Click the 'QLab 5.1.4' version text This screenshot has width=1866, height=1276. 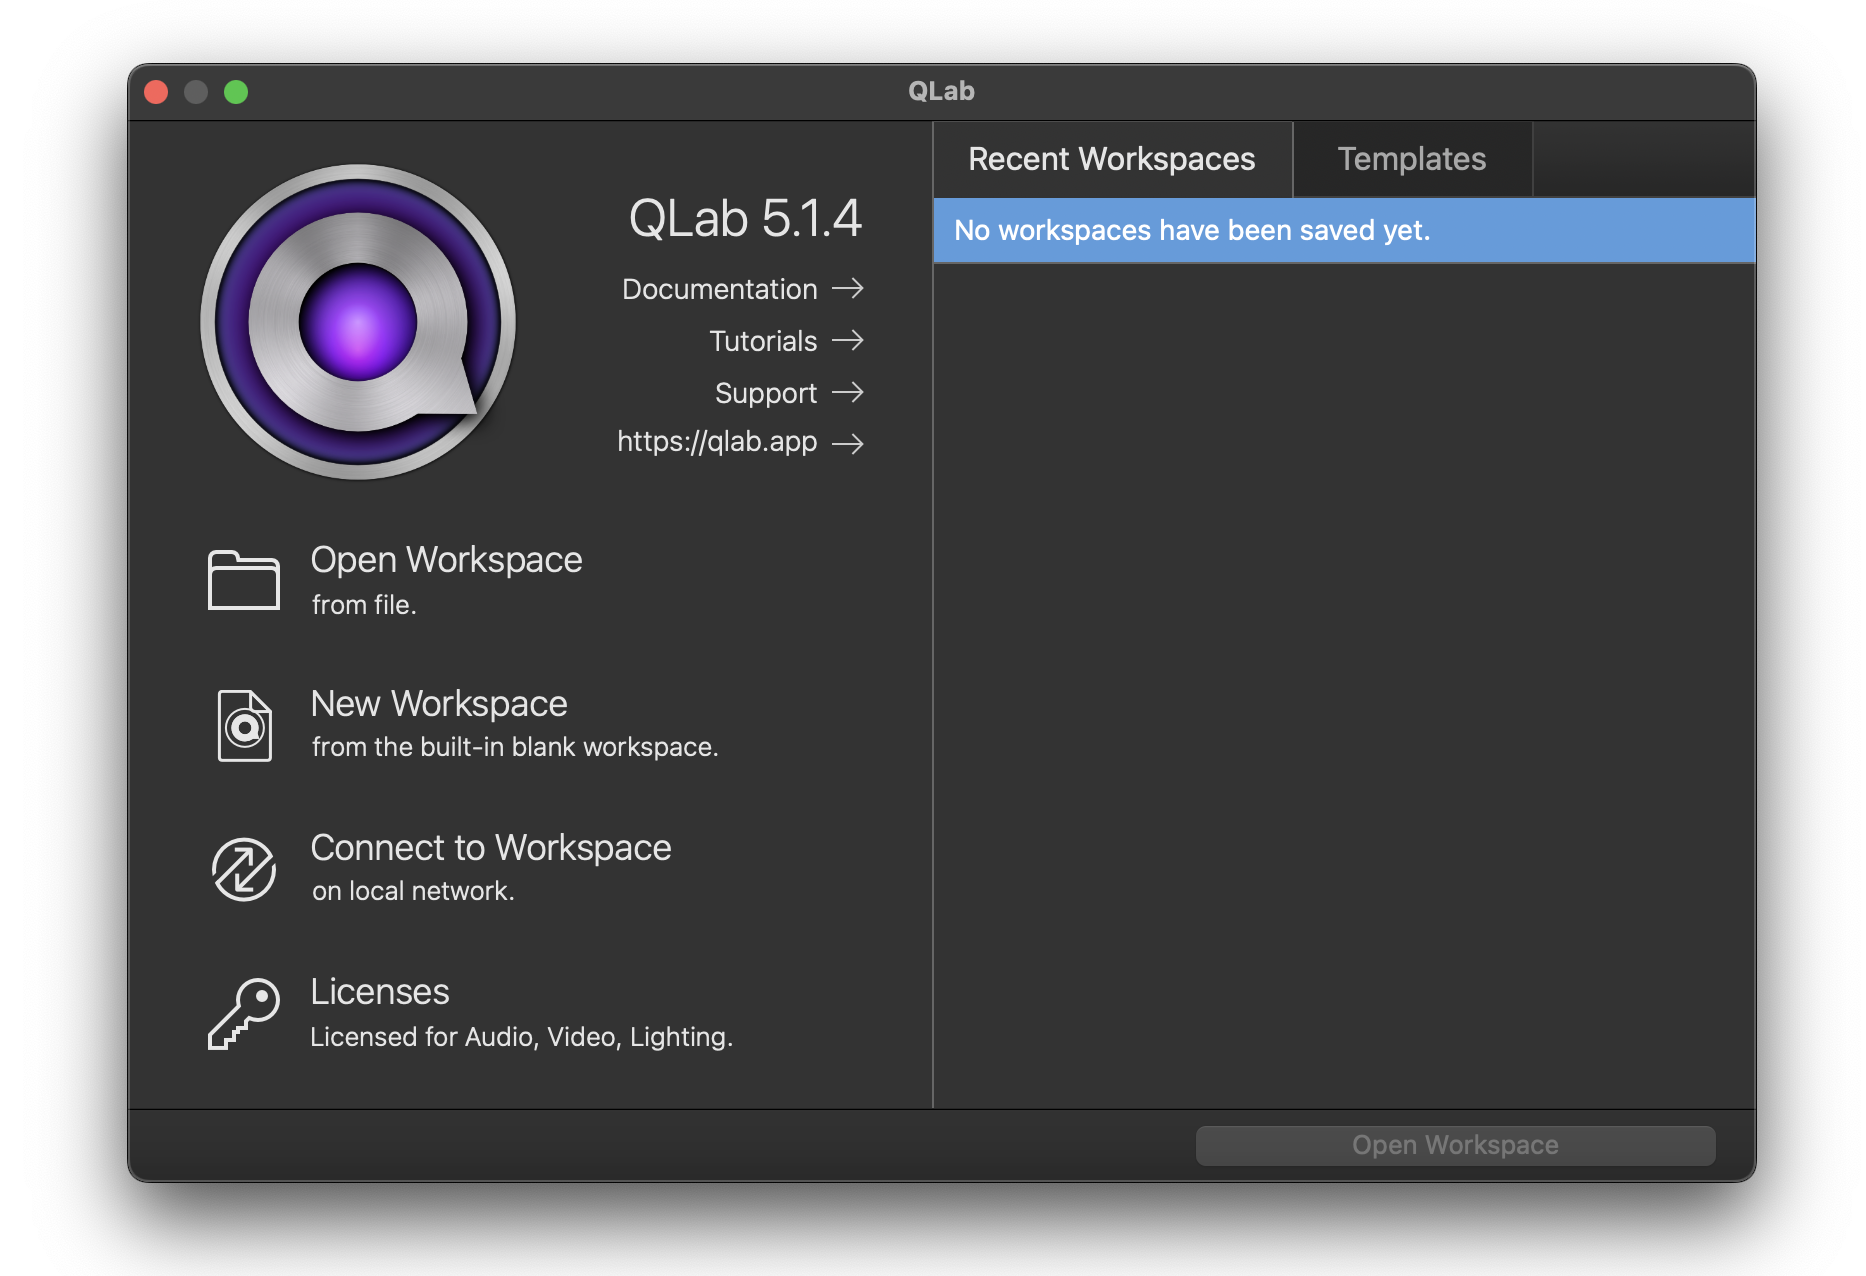(x=745, y=218)
